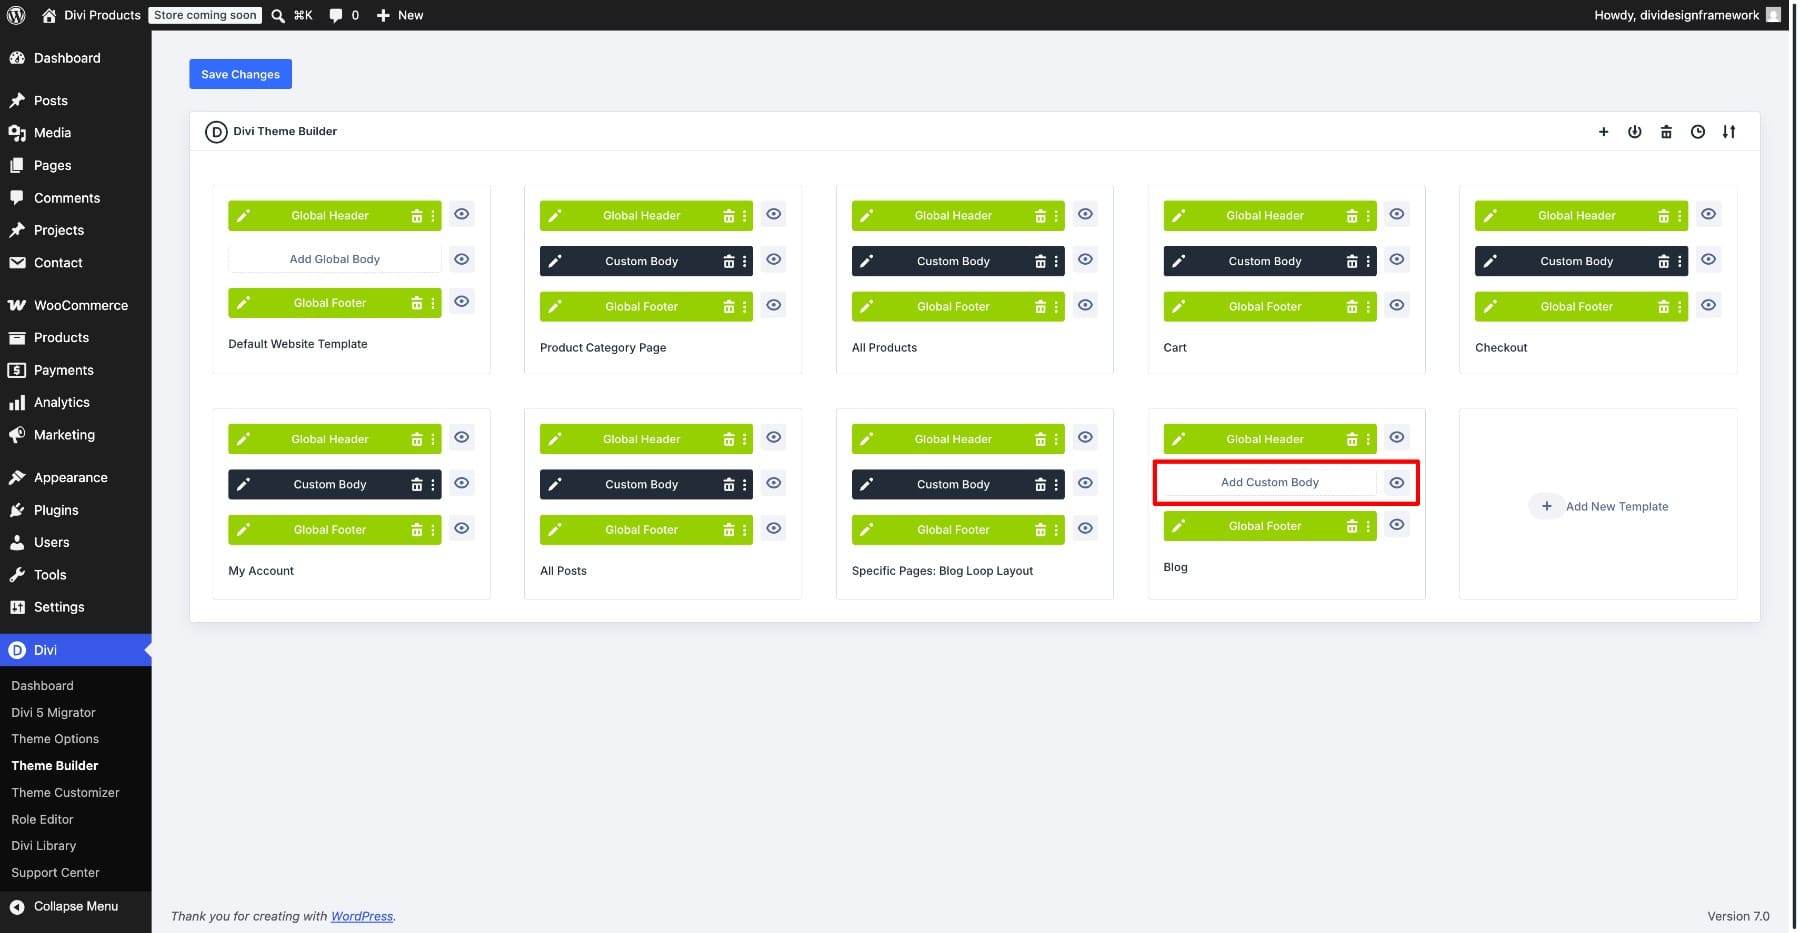Viewport: 1800px width, 933px height.
Task: Open Howdy, dividesignframework account menu
Action: (x=1687, y=15)
